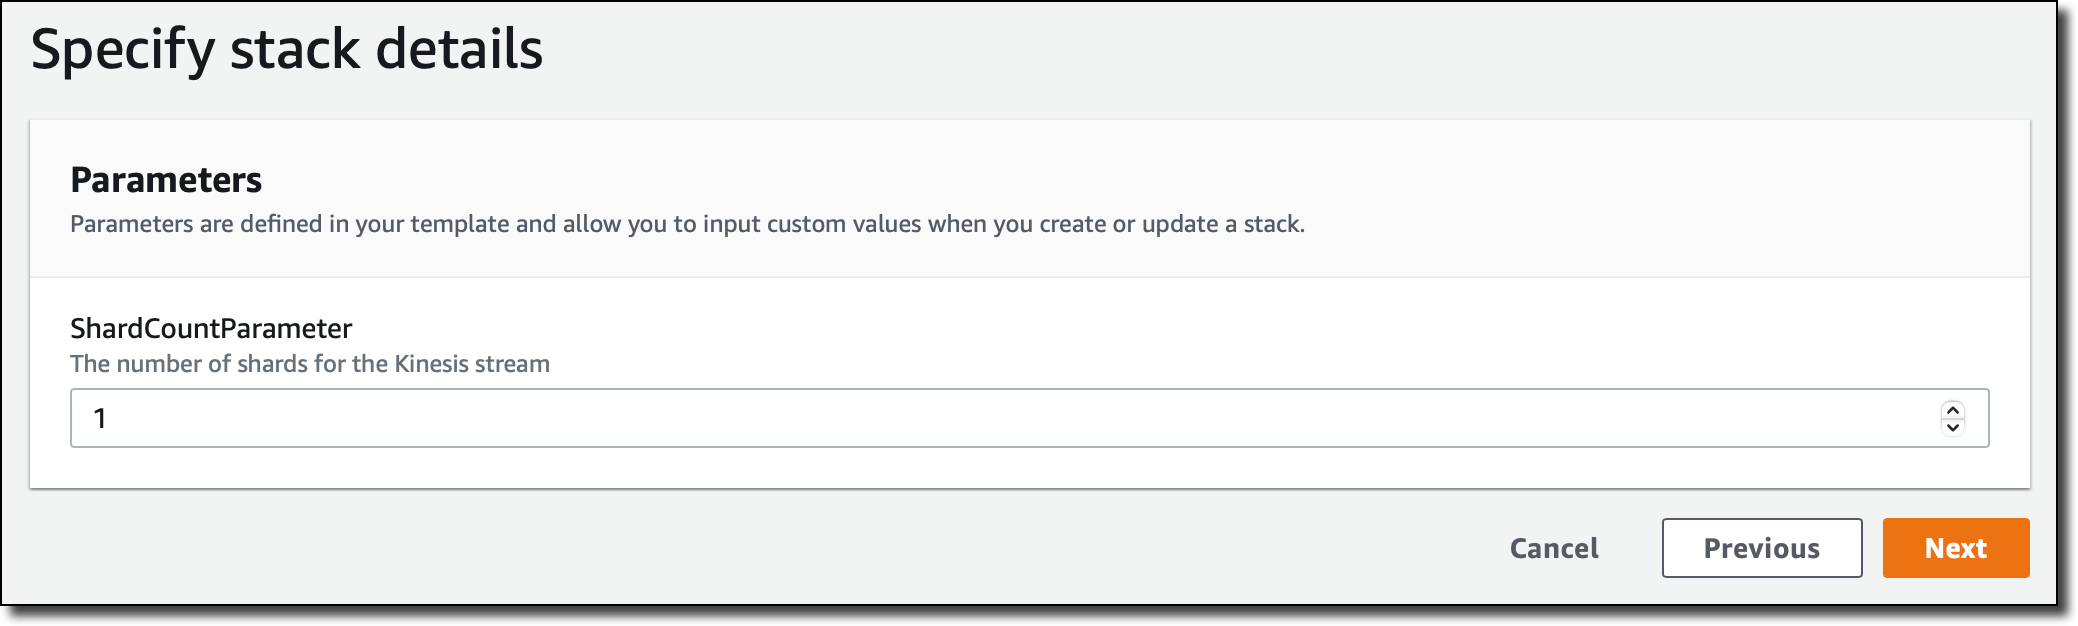Click the digit 1 inside the shard field
The height and width of the screenshot is (626, 2078).
coord(100,418)
